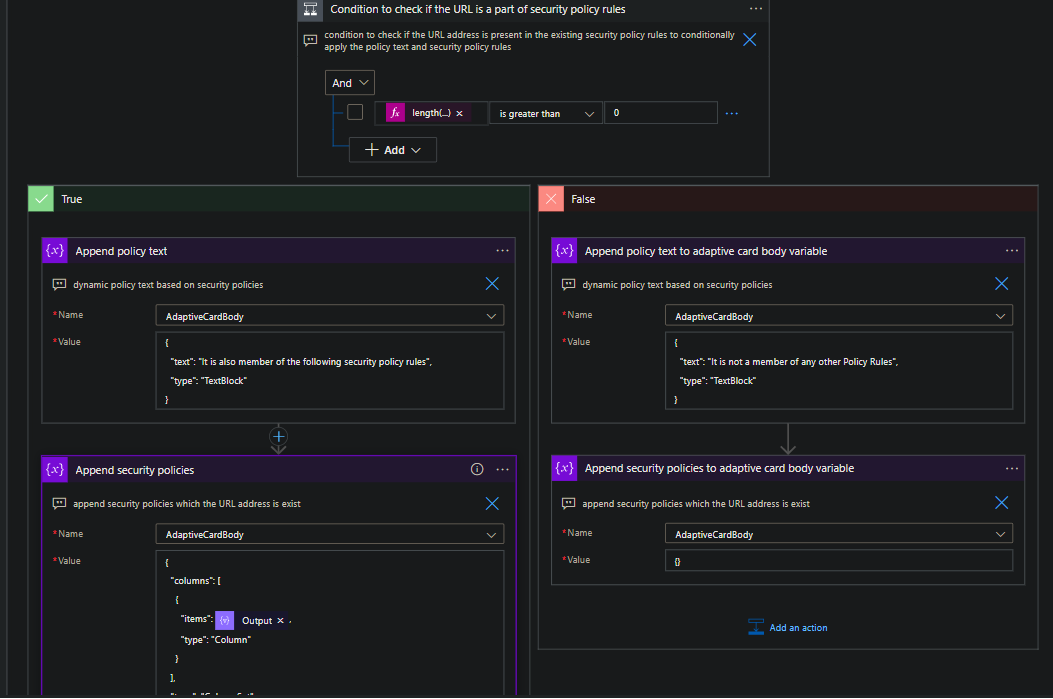This screenshot has height=699, width=1053.
Task: Close comment on 'Append policy text' action
Action: pyautogui.click(x=492, y=284)
